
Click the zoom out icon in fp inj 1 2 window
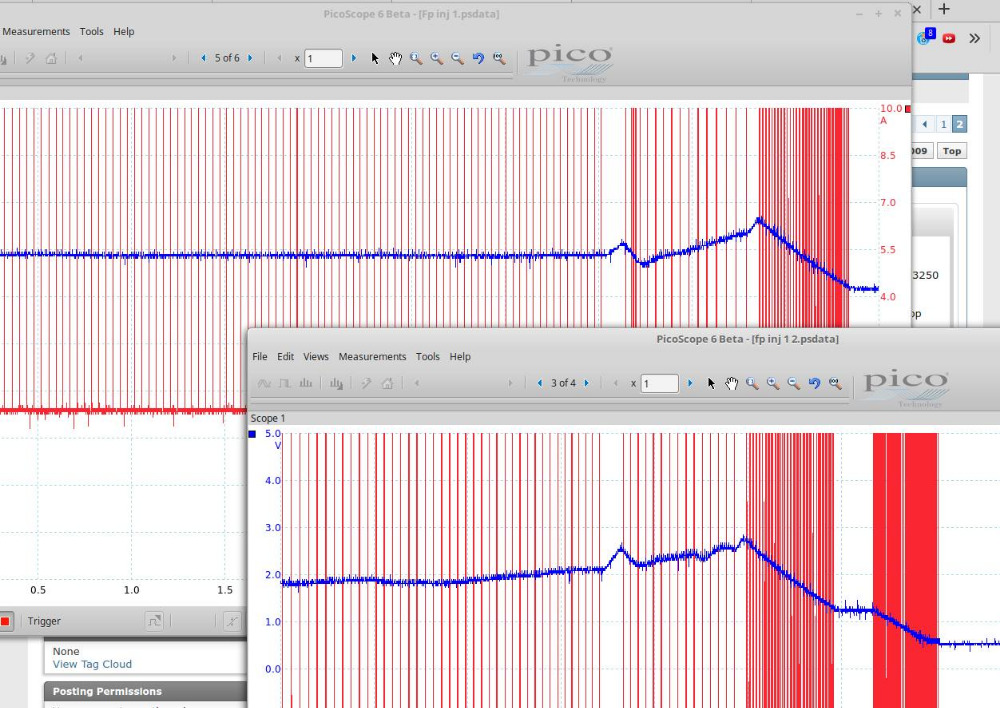pos(794,384)
